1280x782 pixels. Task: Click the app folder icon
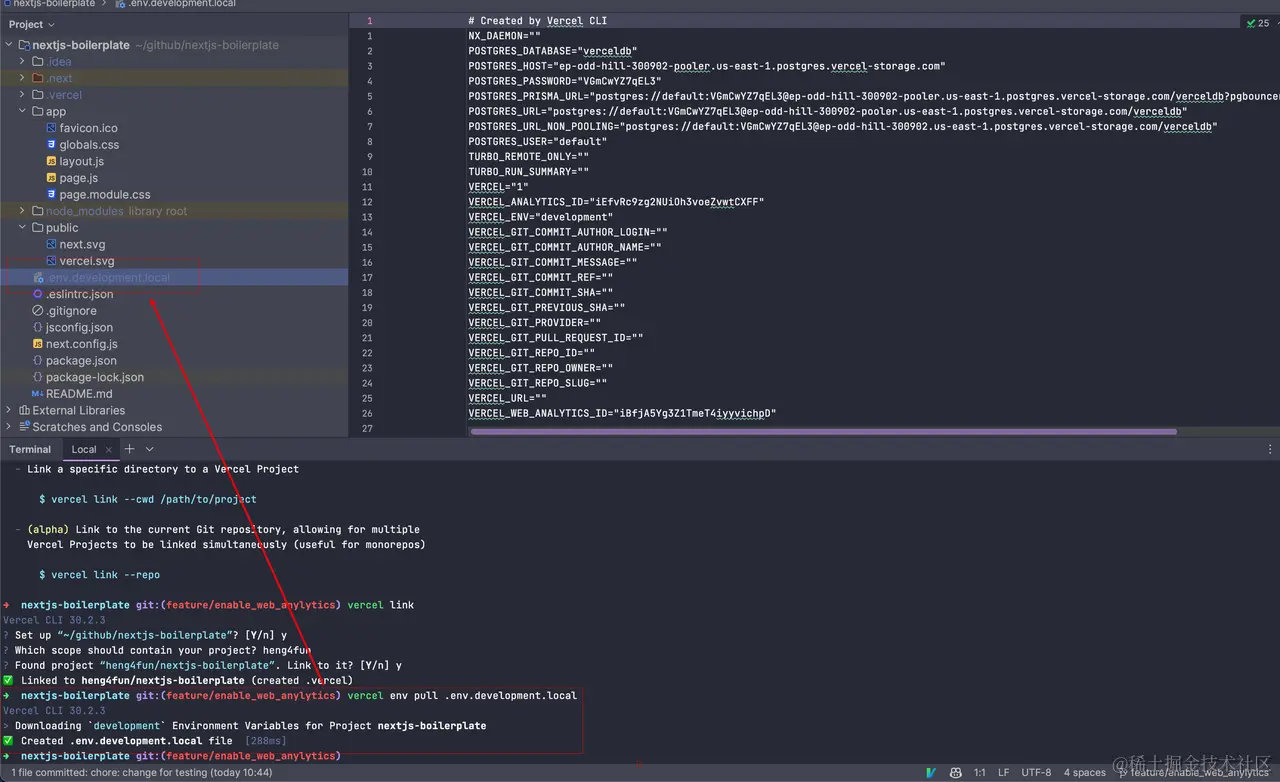[38, 111]
